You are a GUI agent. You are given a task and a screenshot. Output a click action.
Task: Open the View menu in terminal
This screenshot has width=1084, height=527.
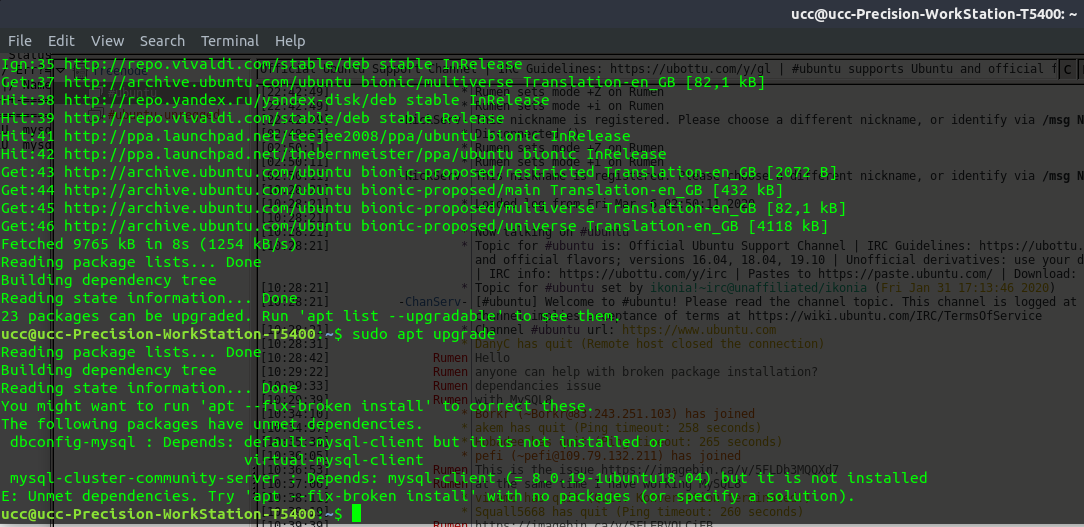point(107,41)
